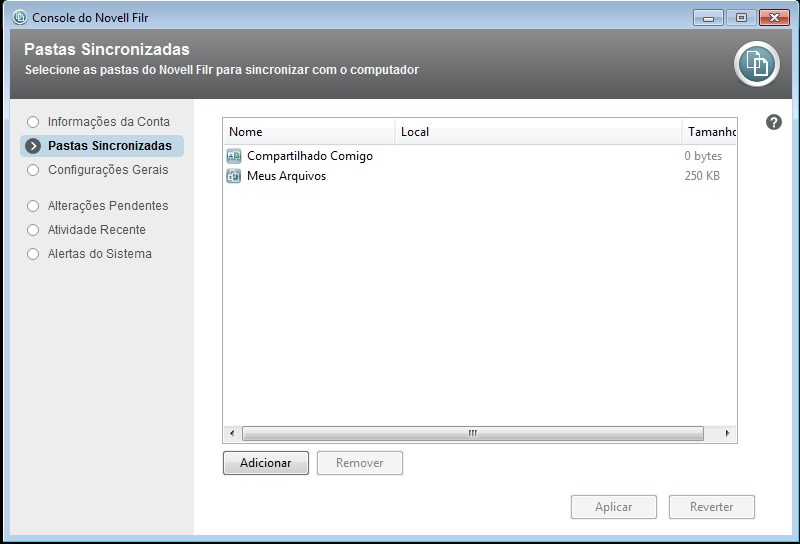Close the Console do Novell Filr window

[x=774, y=18]
